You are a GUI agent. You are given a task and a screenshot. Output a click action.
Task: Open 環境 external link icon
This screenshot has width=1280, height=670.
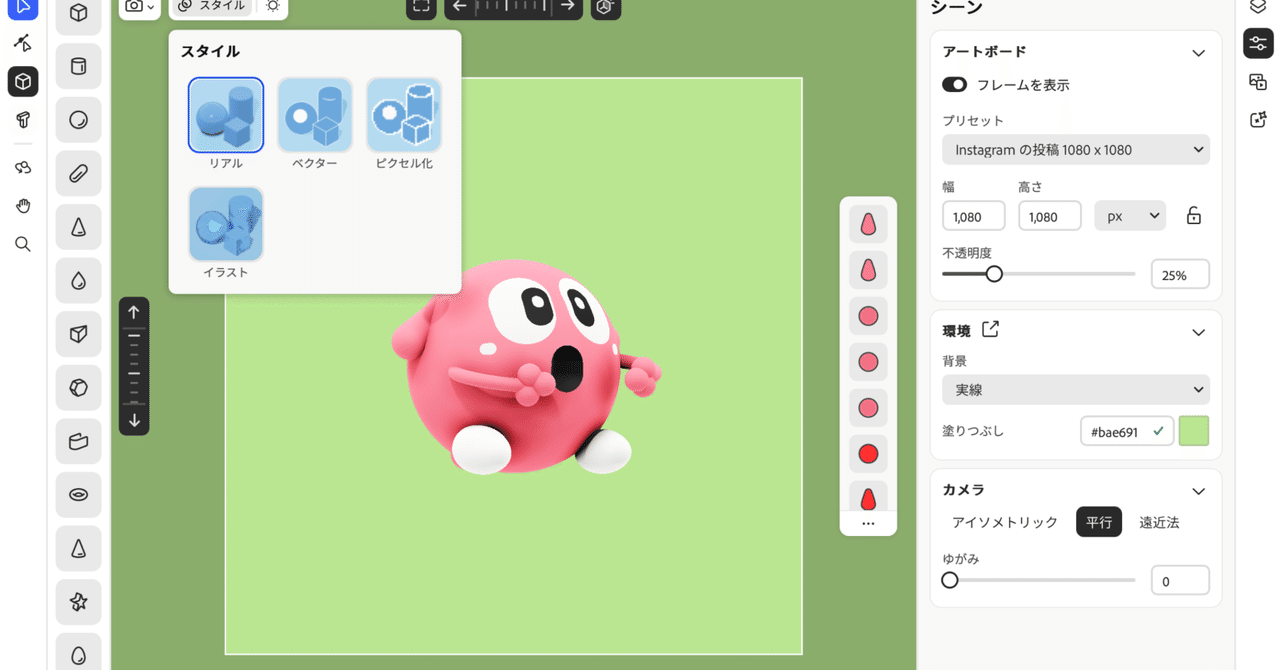[x=990, y=329]
